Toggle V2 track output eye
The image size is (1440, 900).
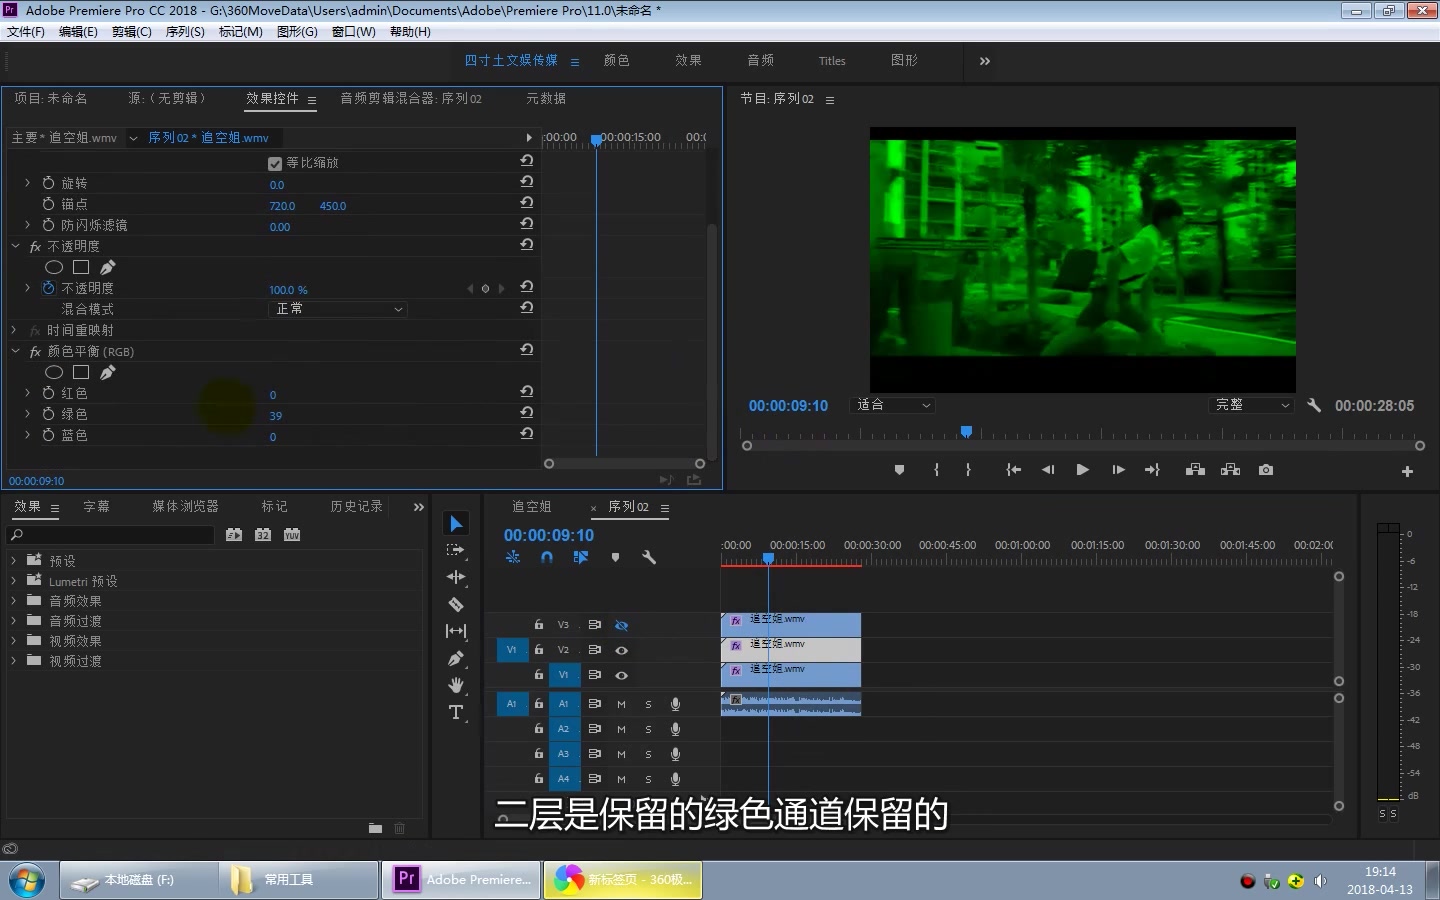coord(621,650)
